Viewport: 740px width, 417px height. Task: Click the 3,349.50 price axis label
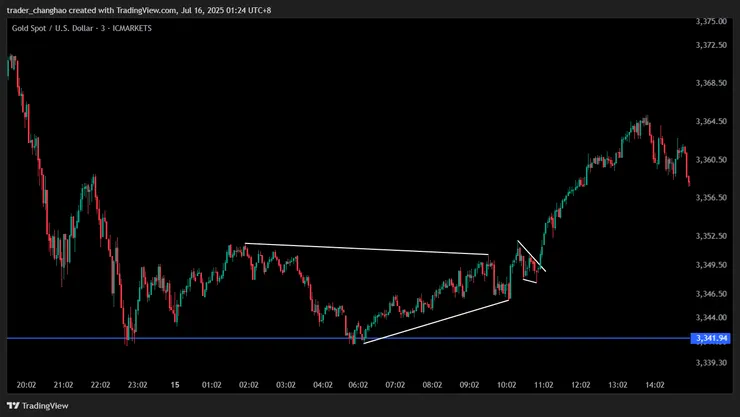tap(711, 265)
